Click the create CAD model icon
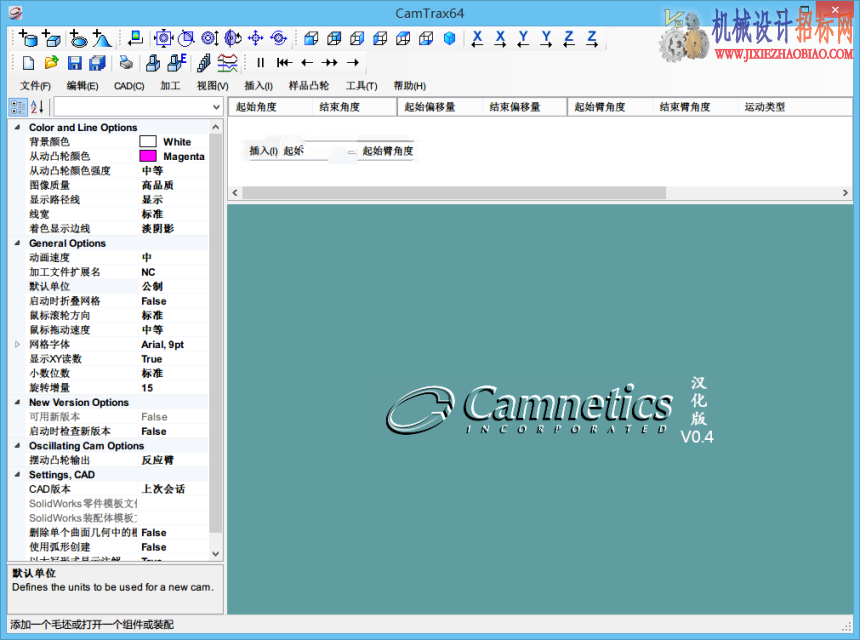This screenshot has height=640, width=860. pyautogui.click(x=153, y=63)
